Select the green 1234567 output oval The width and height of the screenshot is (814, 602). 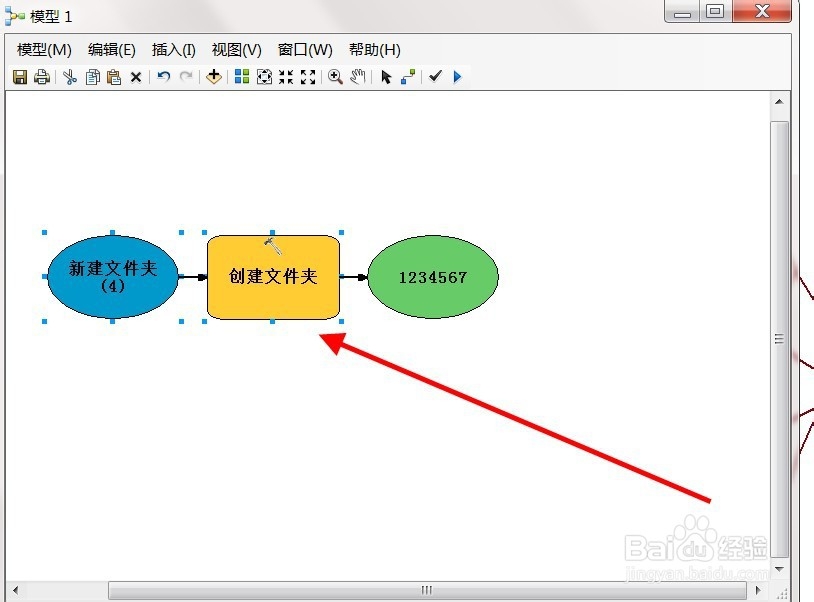(433, 277)
